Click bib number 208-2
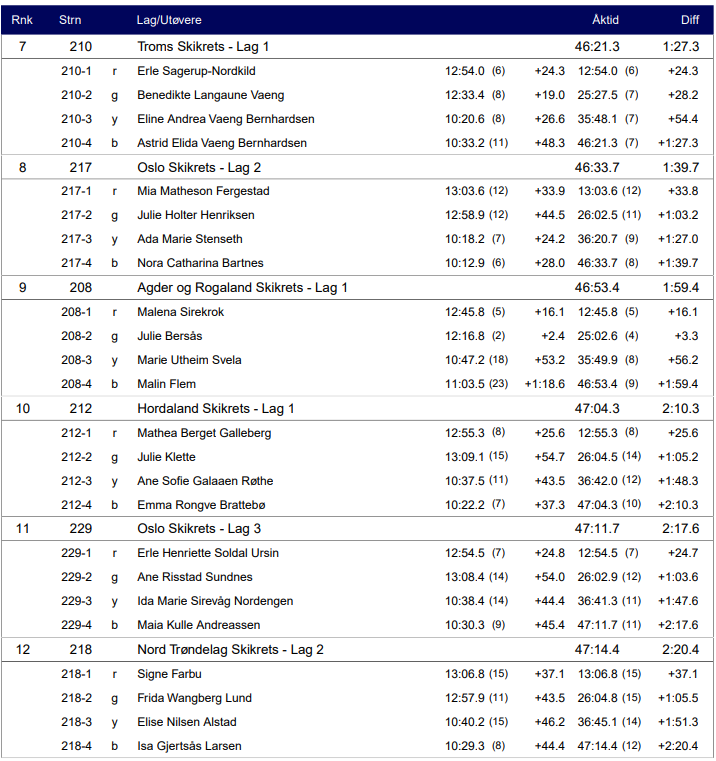This screenshot has height=761, width=716. click(x=76, y=336)
